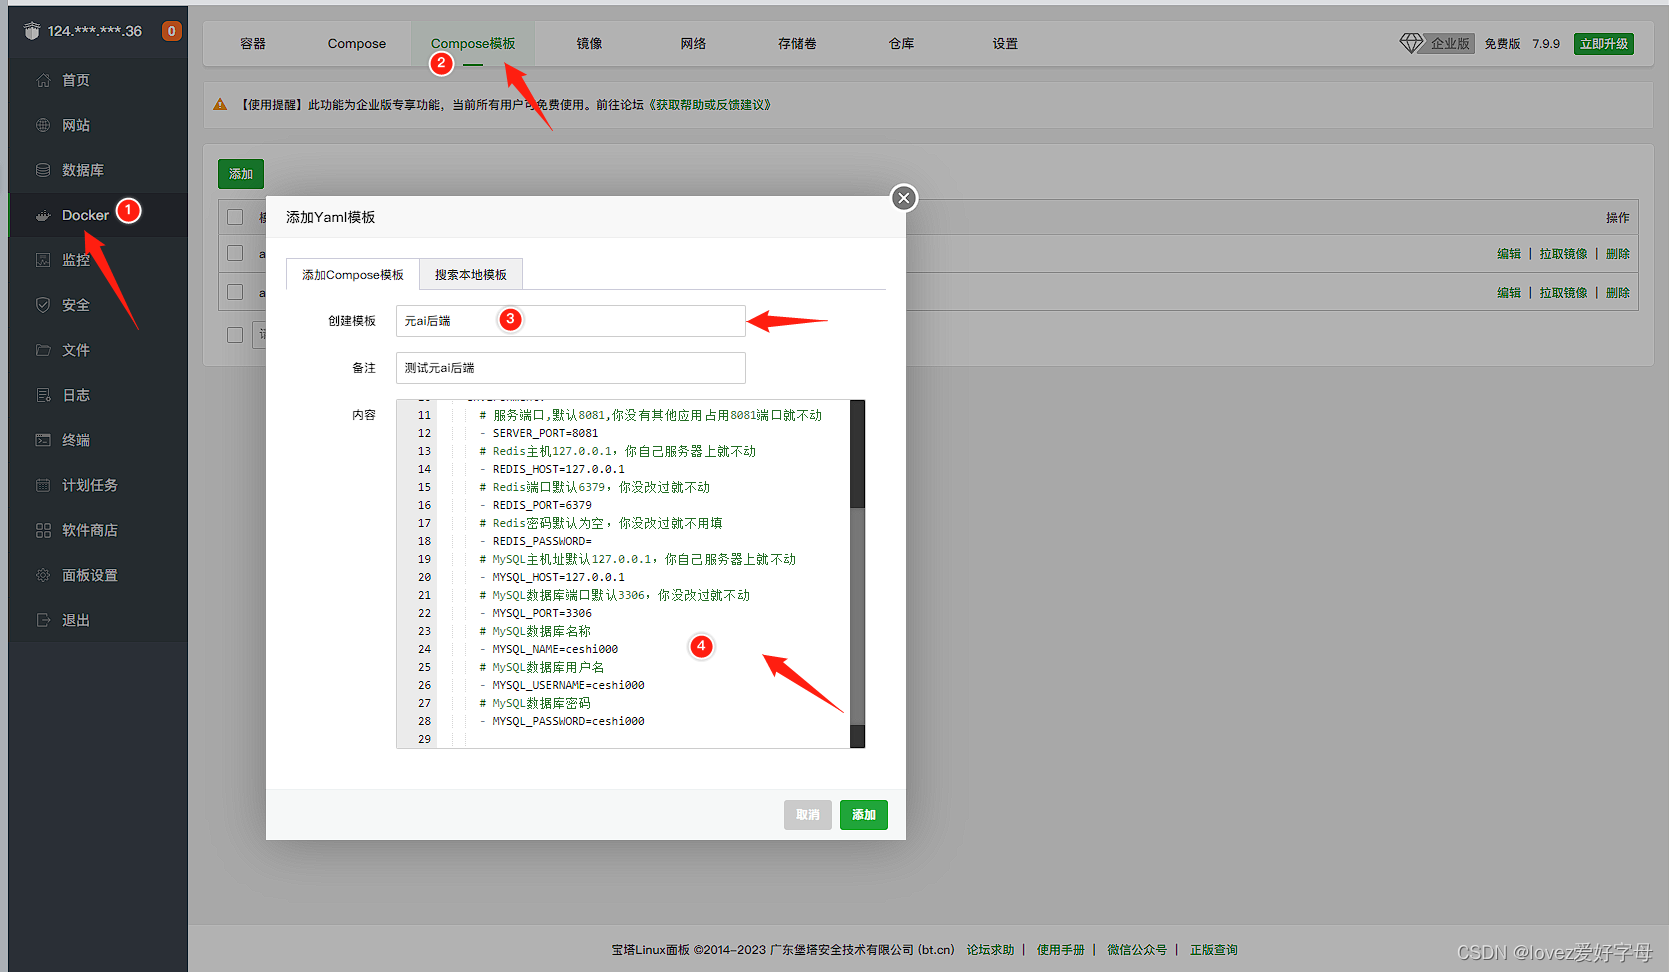Image resolution: width=1669 pixels, height=972 pixels.
Task: Click the diamond enterprise edition icon
Action: (1411, 43)
